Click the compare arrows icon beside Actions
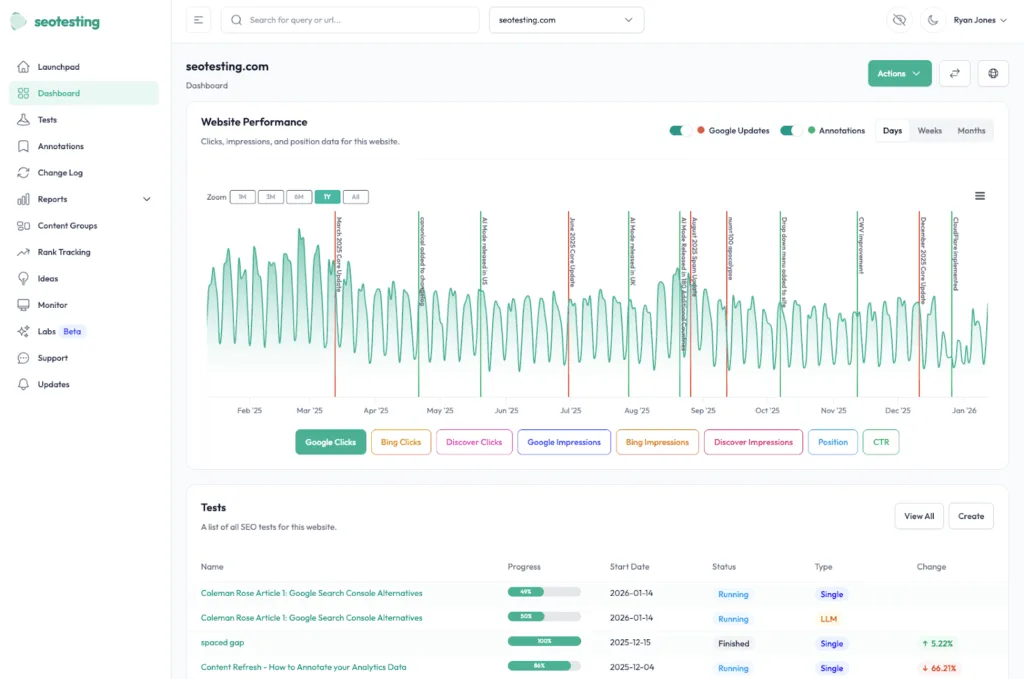1024x679 pixels. point(954,73)
